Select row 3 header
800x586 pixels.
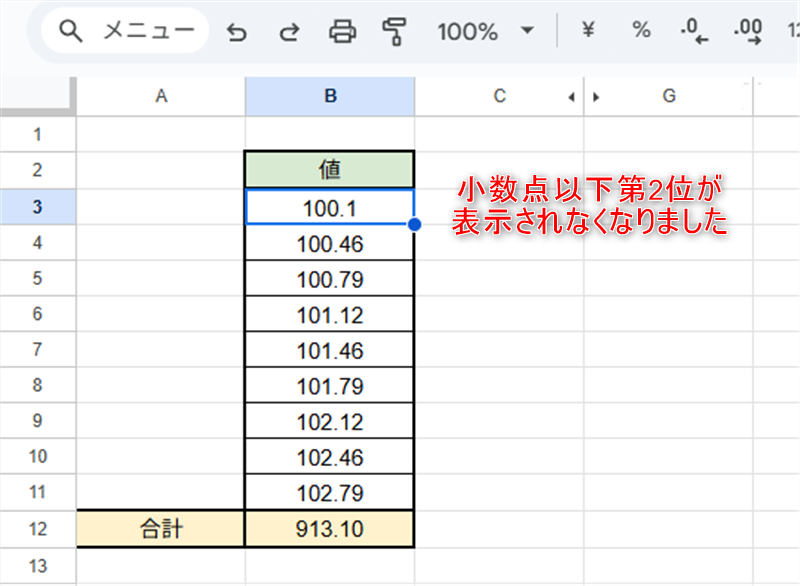38,206
